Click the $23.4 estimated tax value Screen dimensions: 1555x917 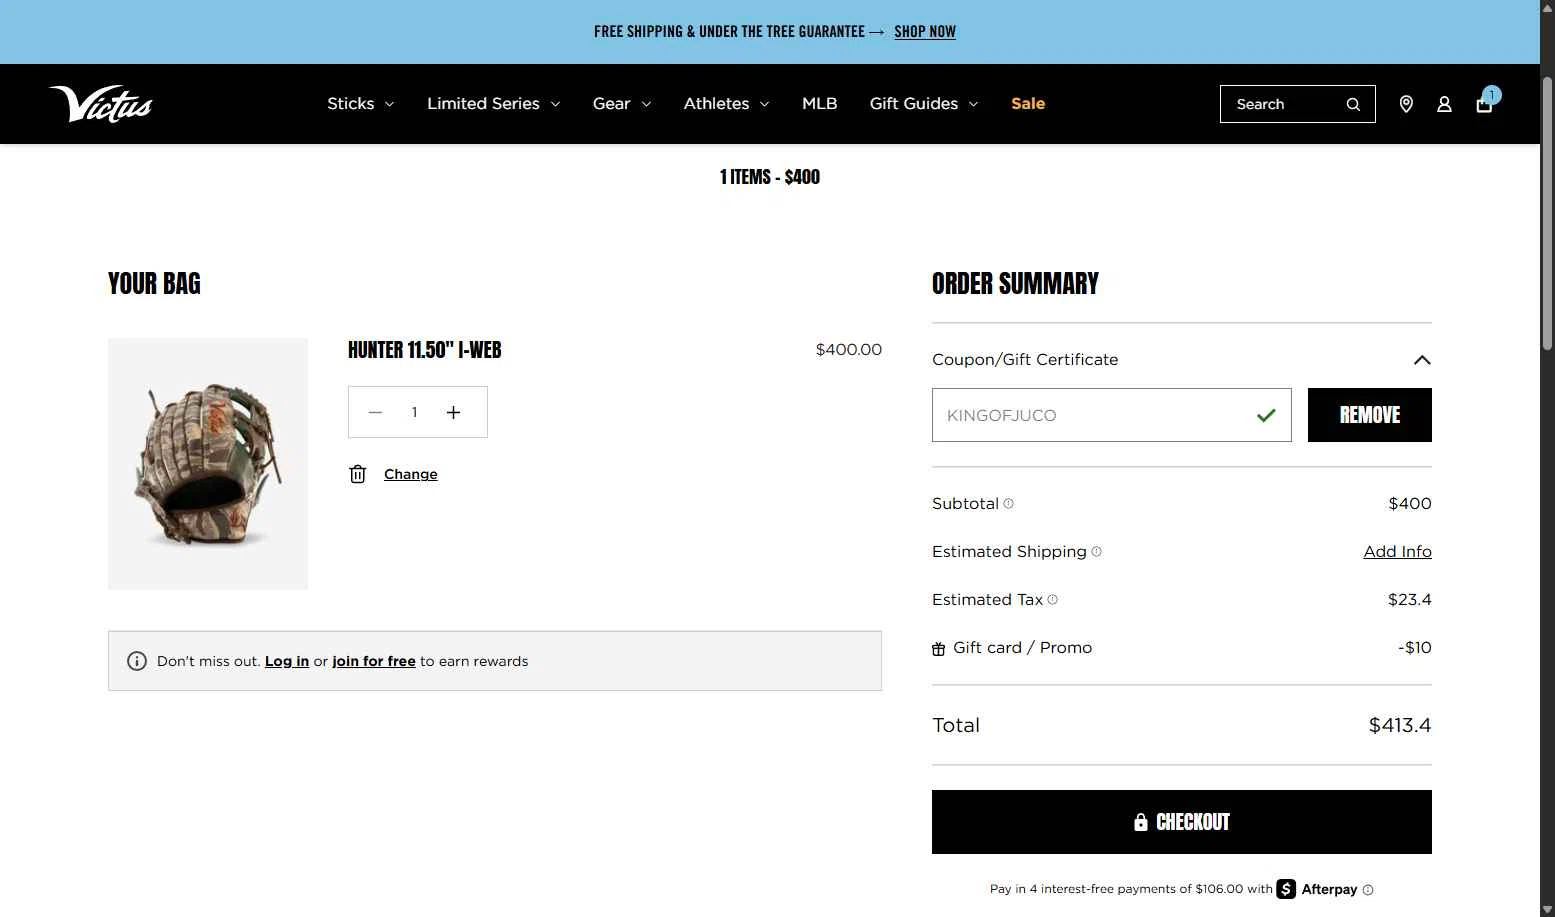[x=1410, y=600]
